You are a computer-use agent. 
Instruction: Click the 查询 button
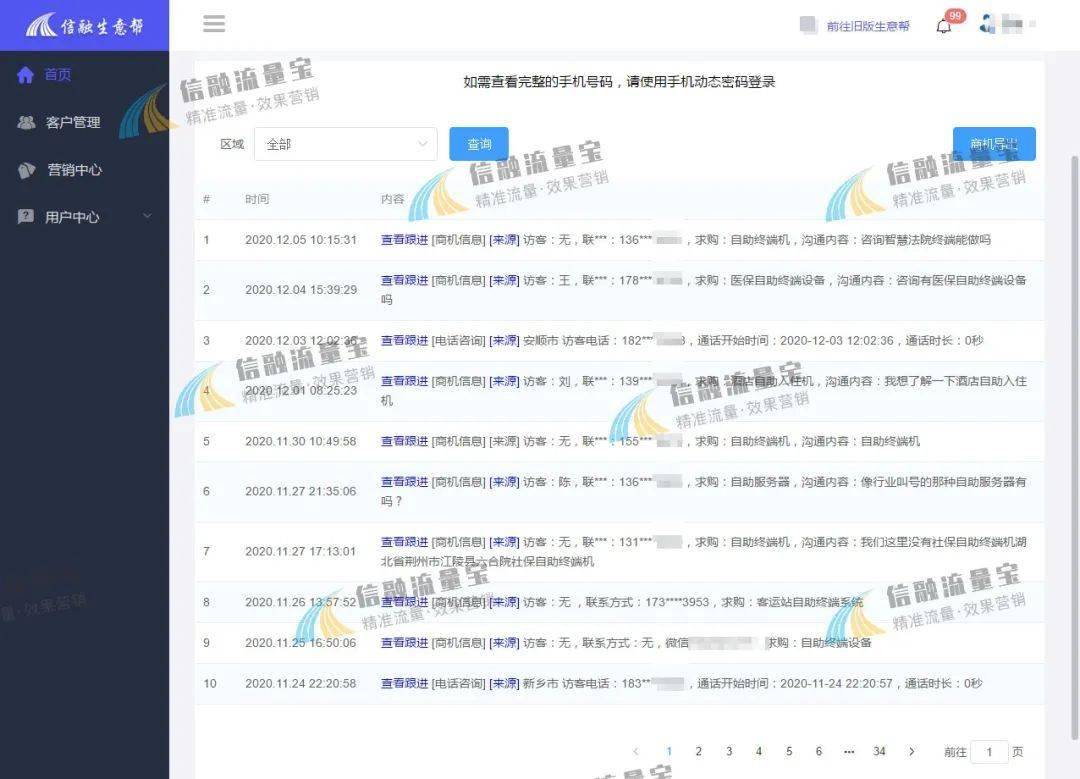[x=479, y=144]
